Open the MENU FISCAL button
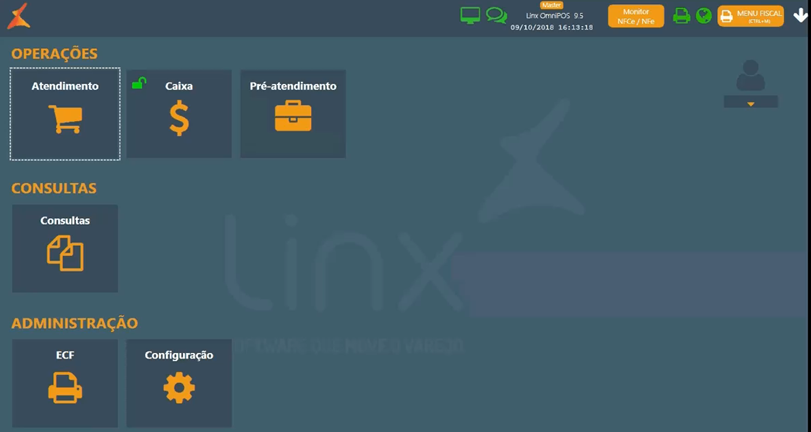The height and width of the screenshot is (432, 811). (x=750, y=16)
